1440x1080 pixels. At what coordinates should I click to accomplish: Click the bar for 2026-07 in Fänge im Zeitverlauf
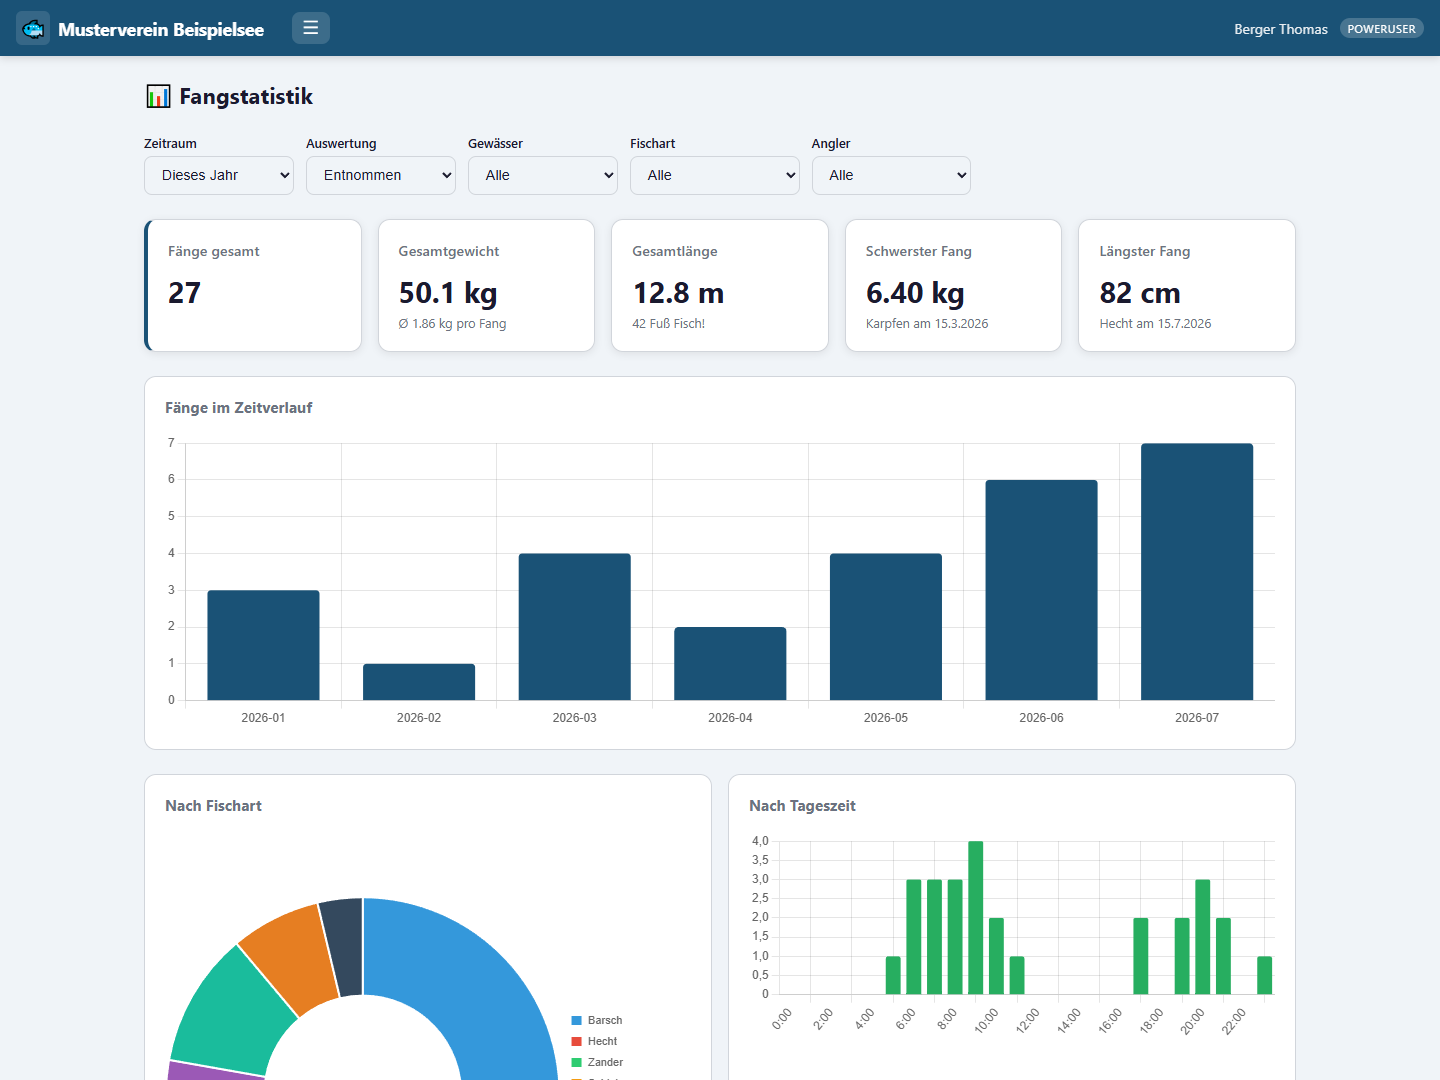click(x=1197, y=572)
